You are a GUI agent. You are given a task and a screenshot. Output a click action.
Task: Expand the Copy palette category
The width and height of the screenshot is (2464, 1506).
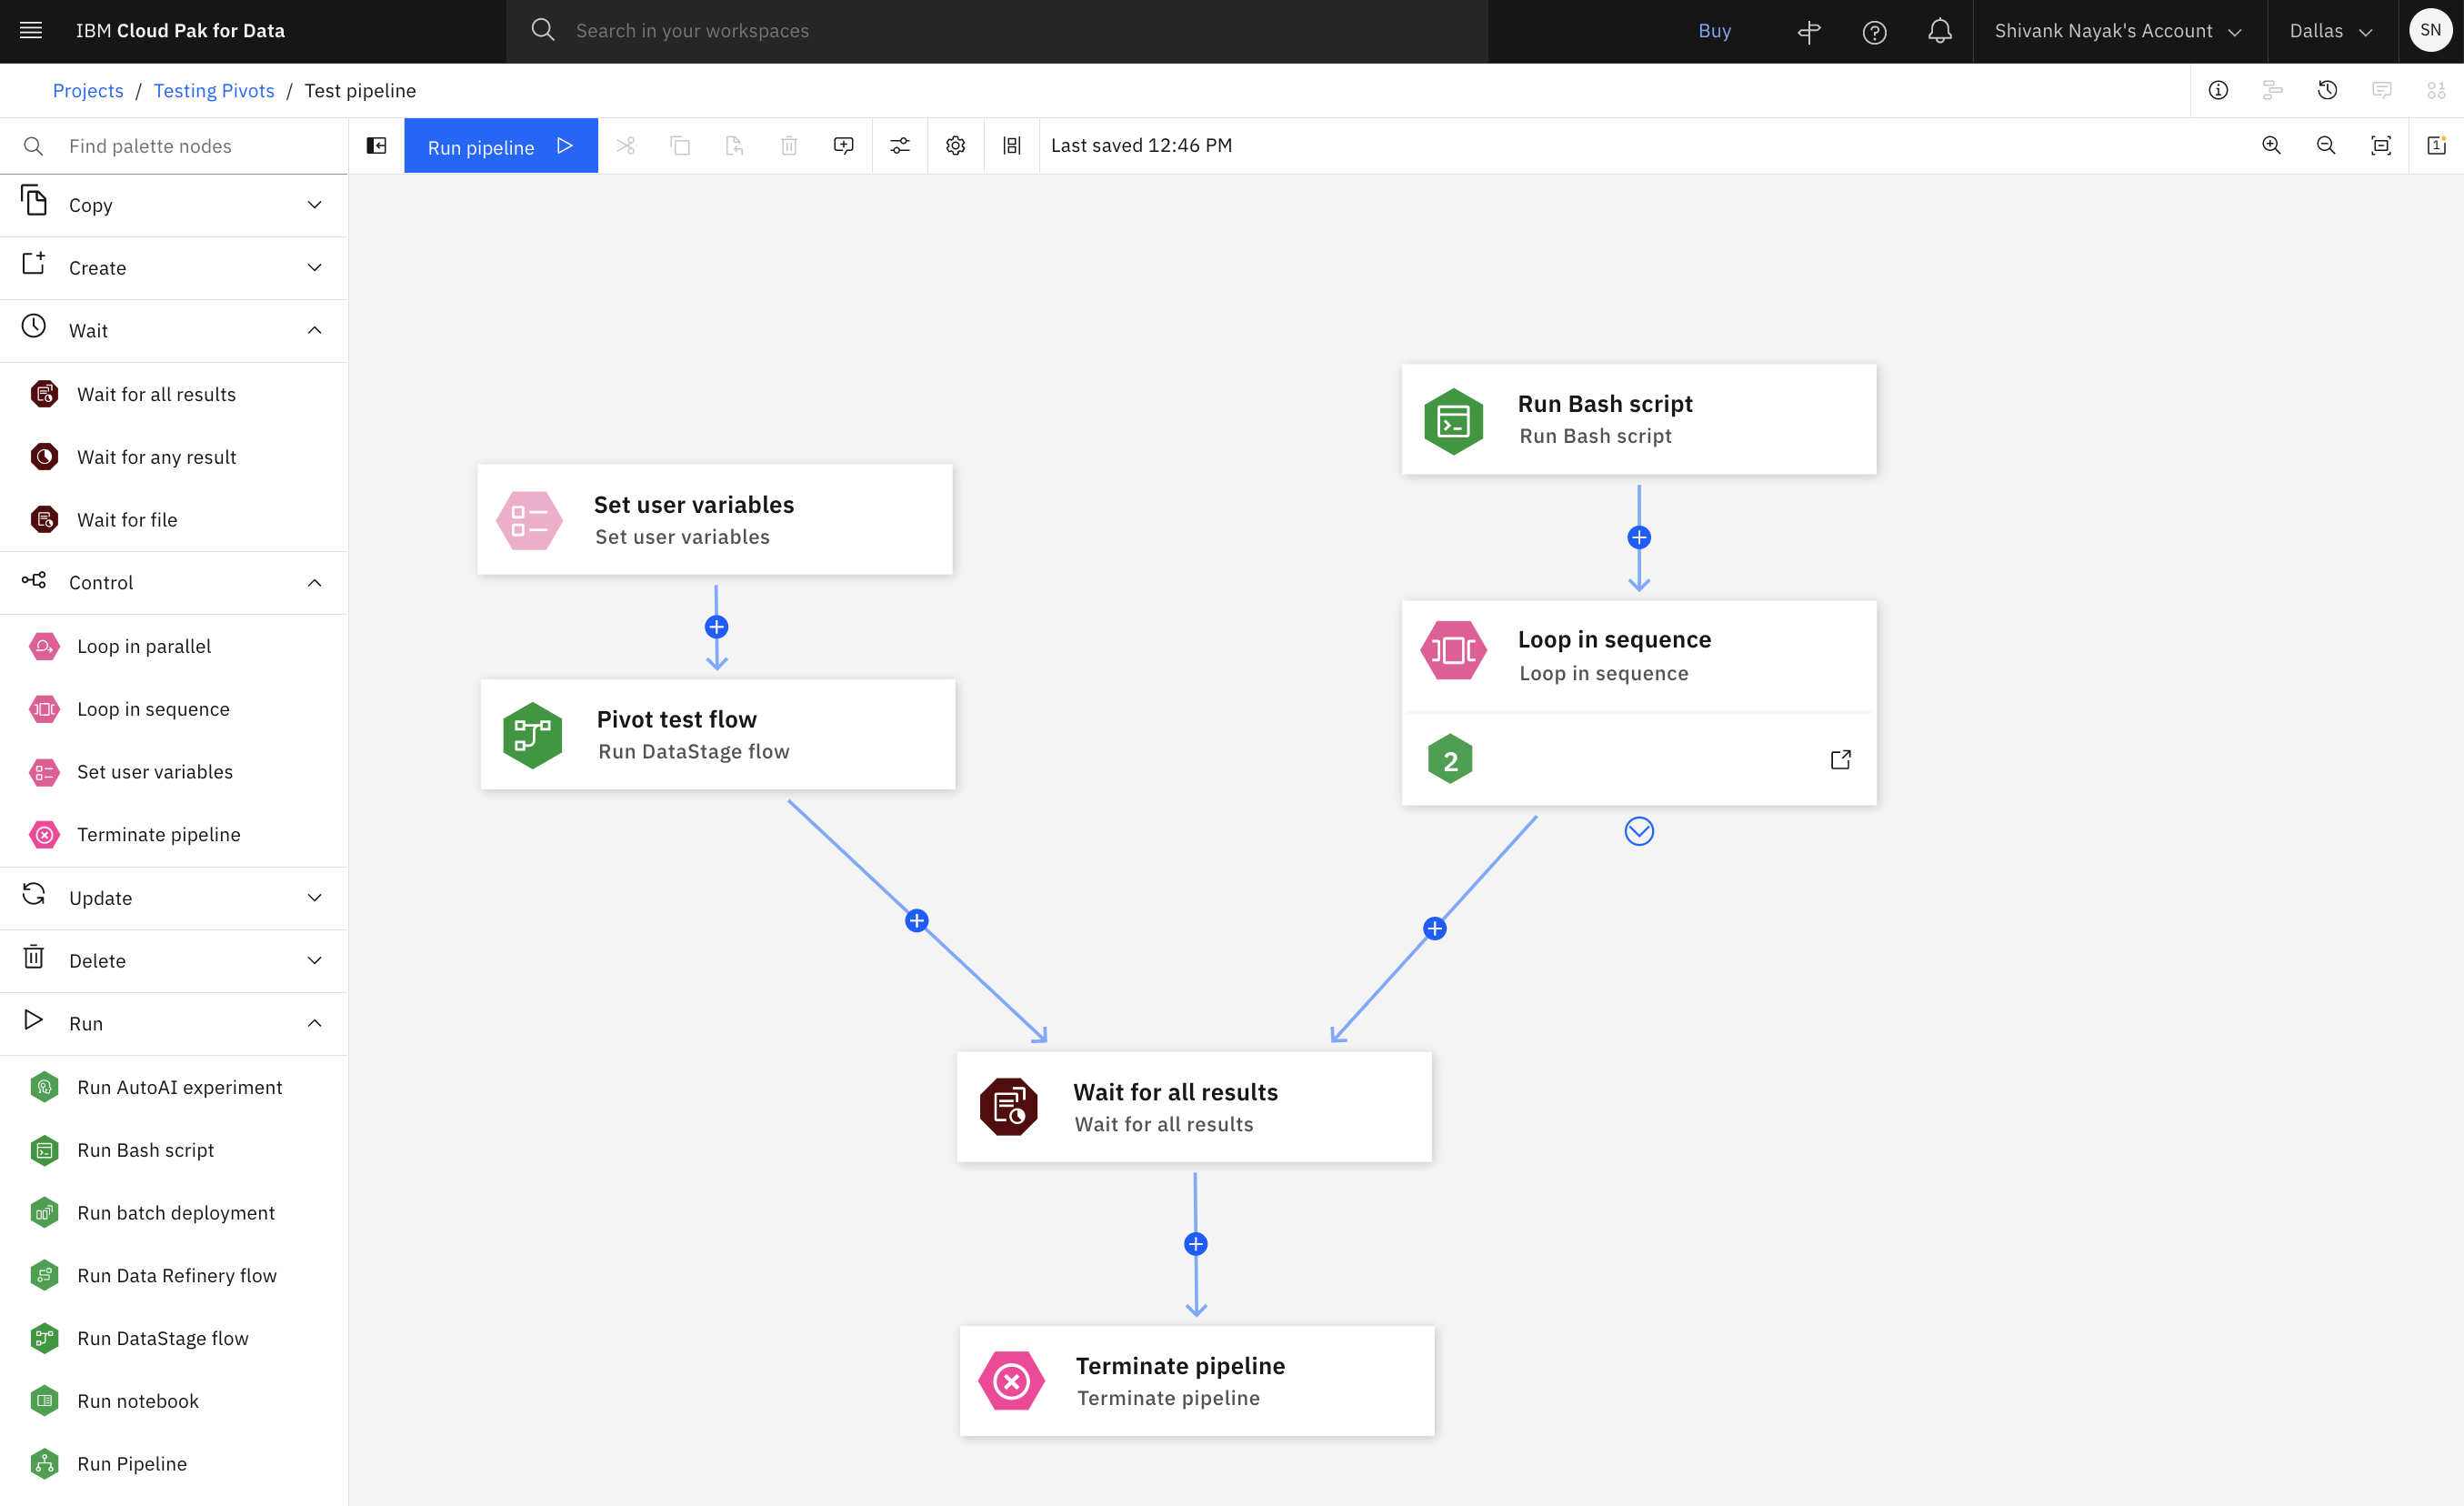174,205
